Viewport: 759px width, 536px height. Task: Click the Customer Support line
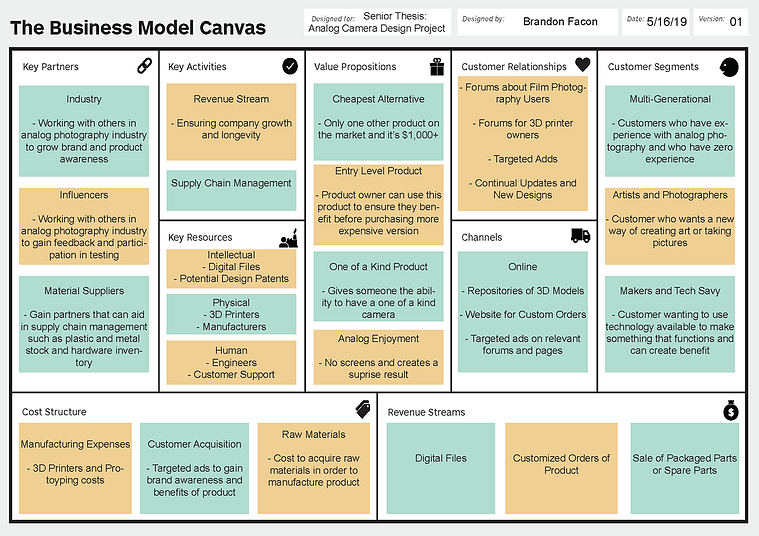231,375
